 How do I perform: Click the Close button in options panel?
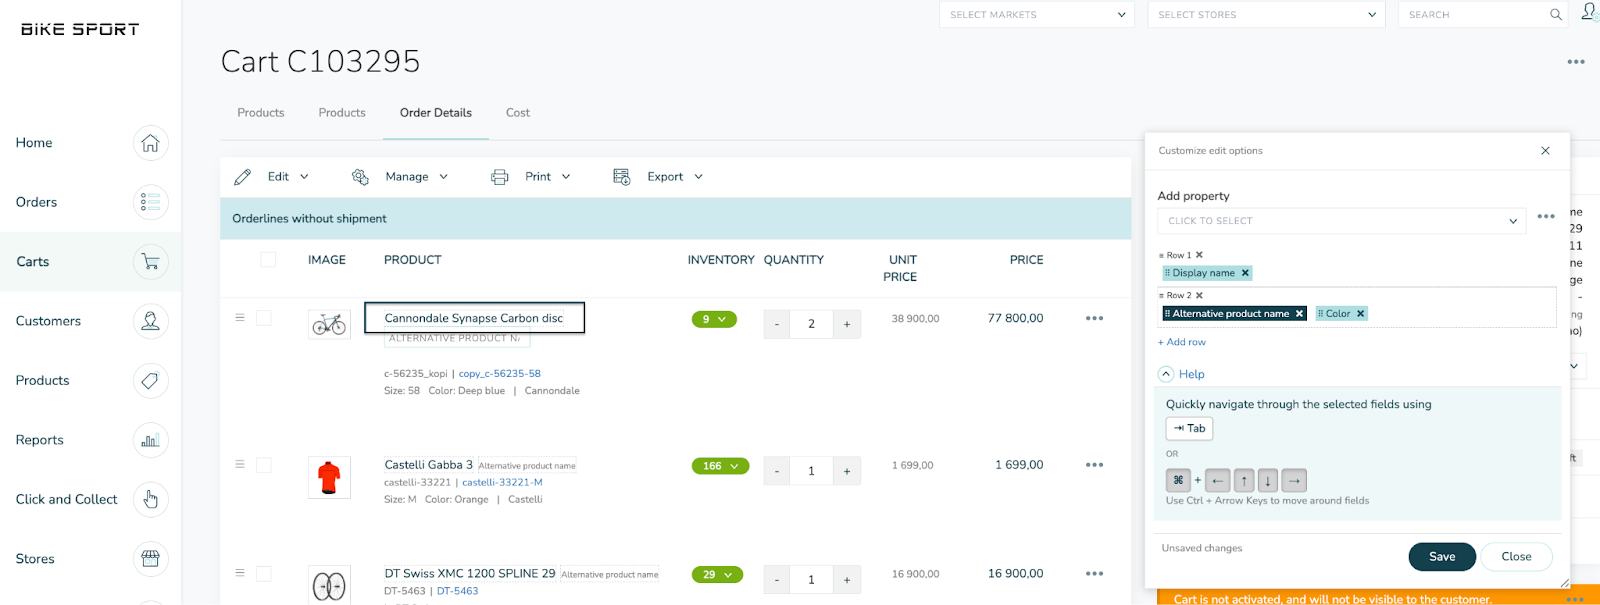point(1516,557)
